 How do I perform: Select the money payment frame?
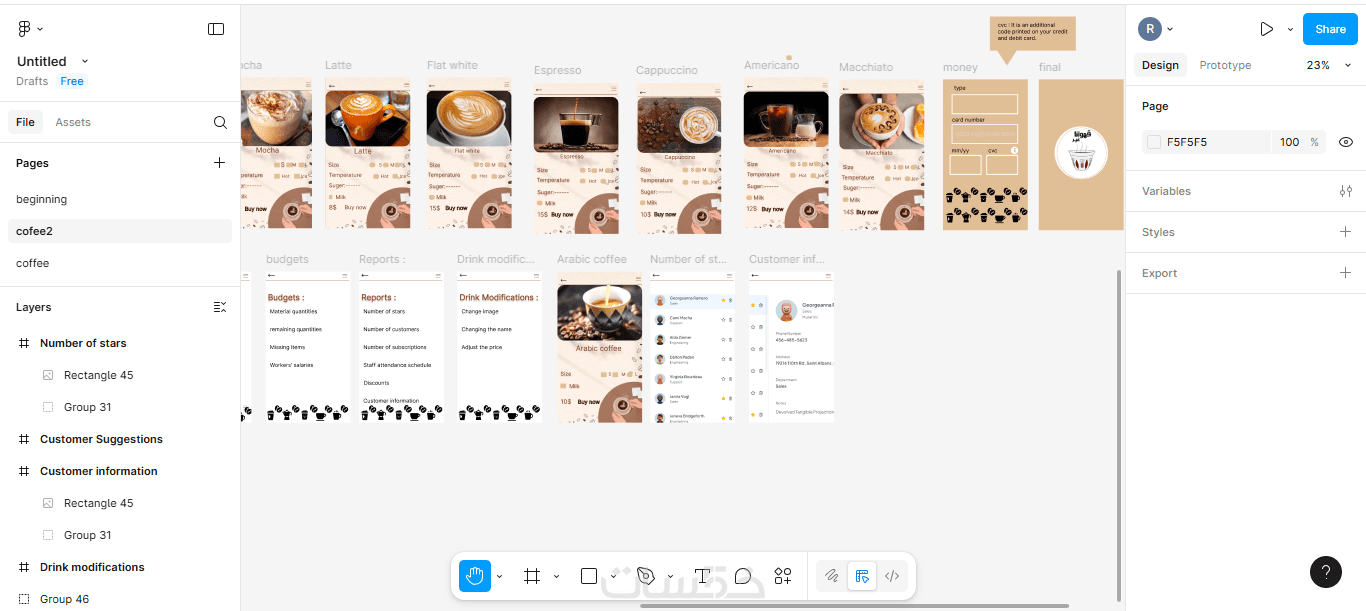985,155
